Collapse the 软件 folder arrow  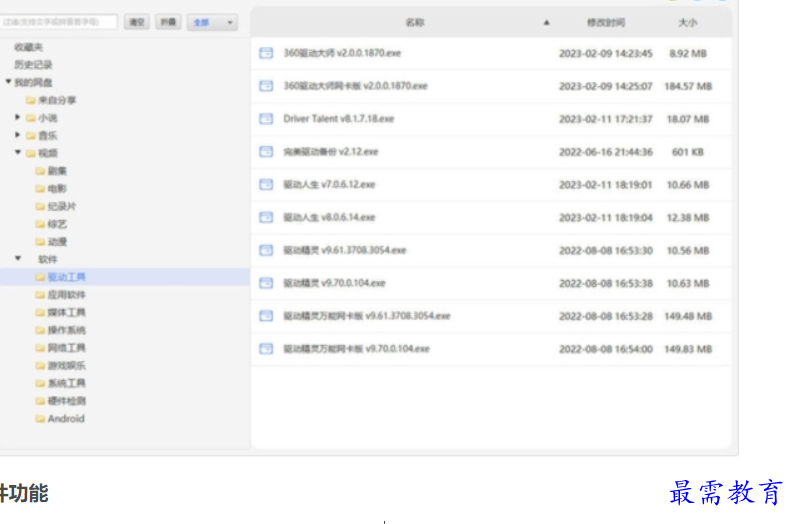pos(18,258)
